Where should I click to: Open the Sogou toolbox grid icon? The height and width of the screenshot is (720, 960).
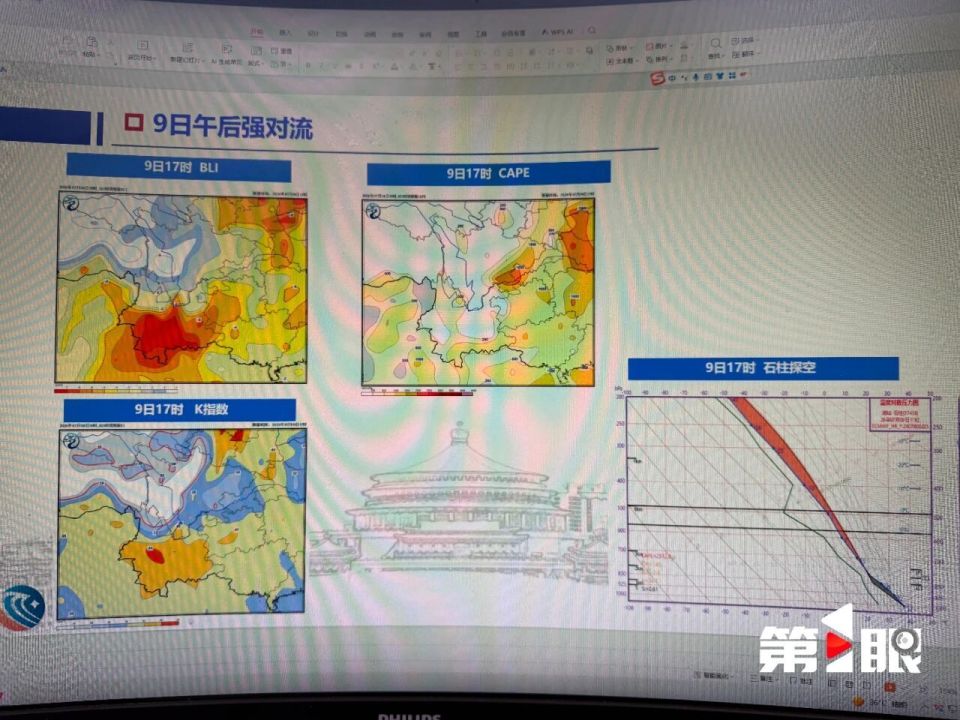(732, 75)
